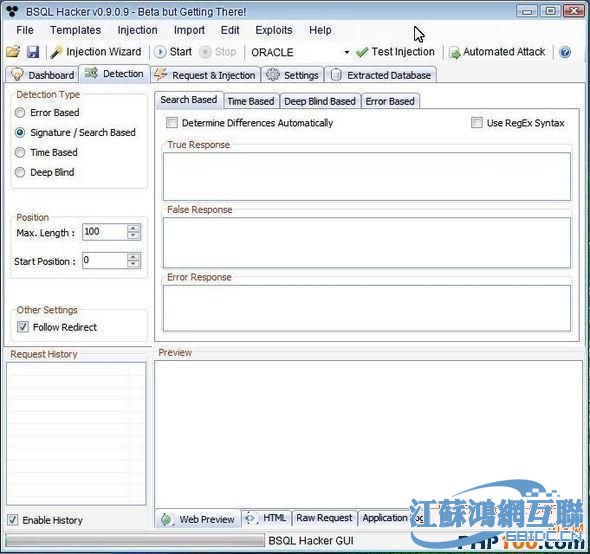Screen dimensions: 590x554
Task: Select Signature / Search Based radio
Action: 20,132
